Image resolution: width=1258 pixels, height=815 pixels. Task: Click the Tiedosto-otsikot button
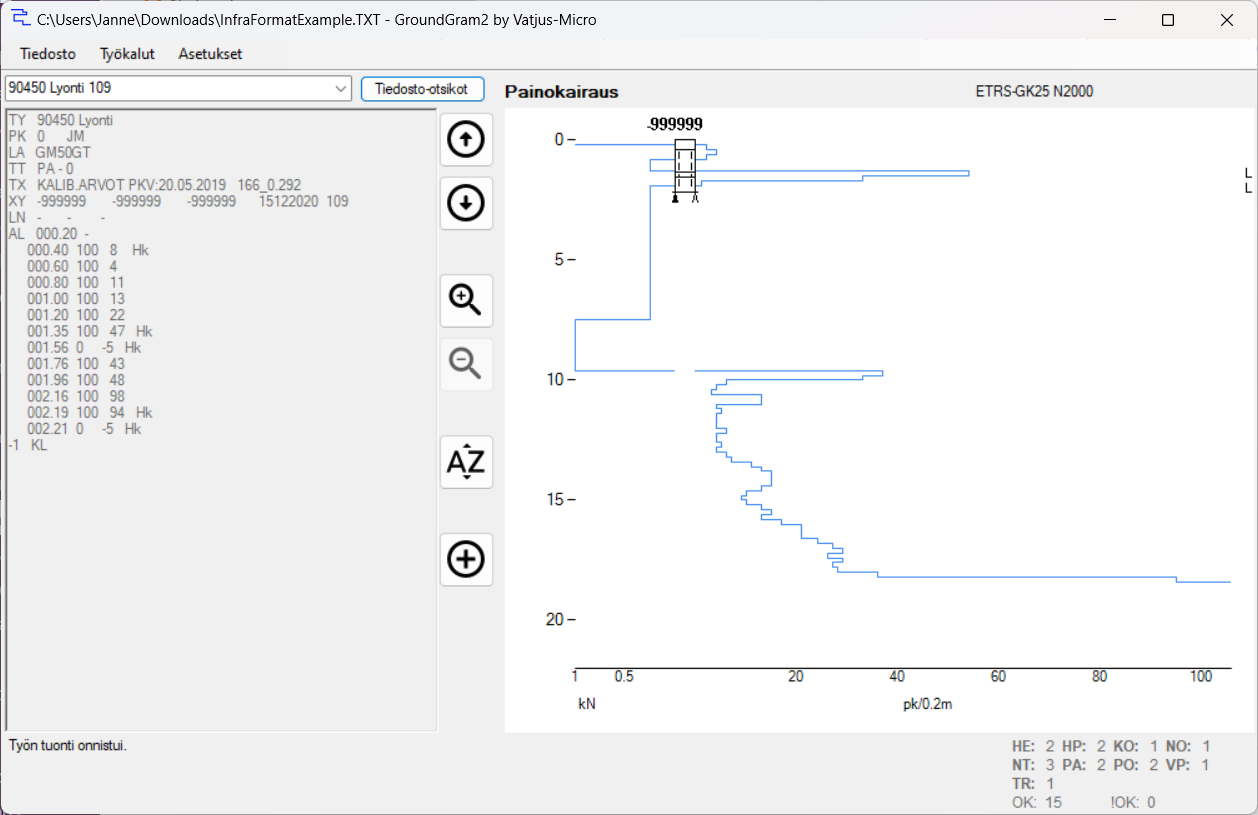422,88
